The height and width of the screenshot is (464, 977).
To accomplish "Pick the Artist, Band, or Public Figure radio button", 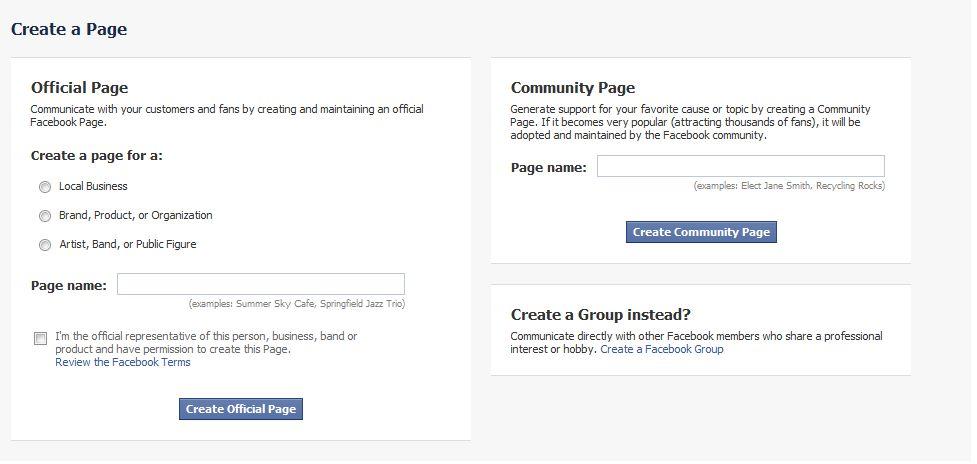I will point(45,245).
